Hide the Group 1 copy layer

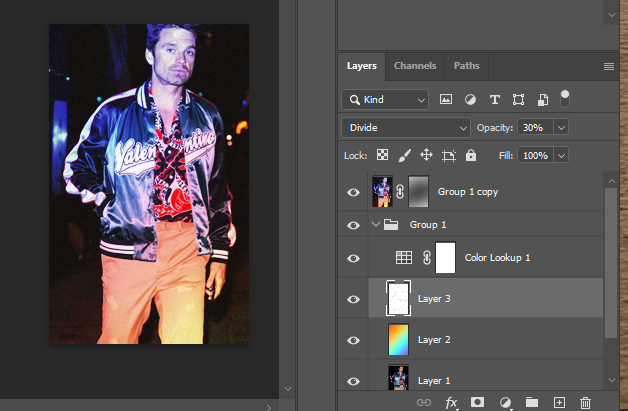(x=353, y=192)
